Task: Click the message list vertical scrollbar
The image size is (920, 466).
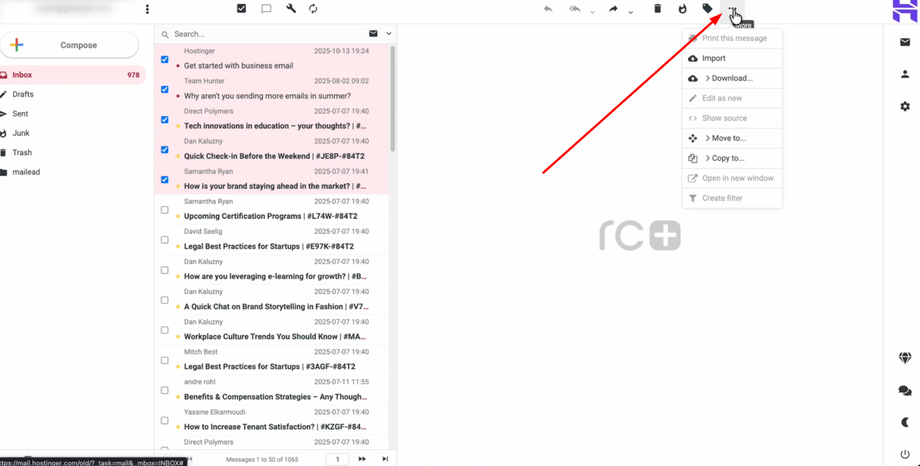Action: (x=392, y=100)
